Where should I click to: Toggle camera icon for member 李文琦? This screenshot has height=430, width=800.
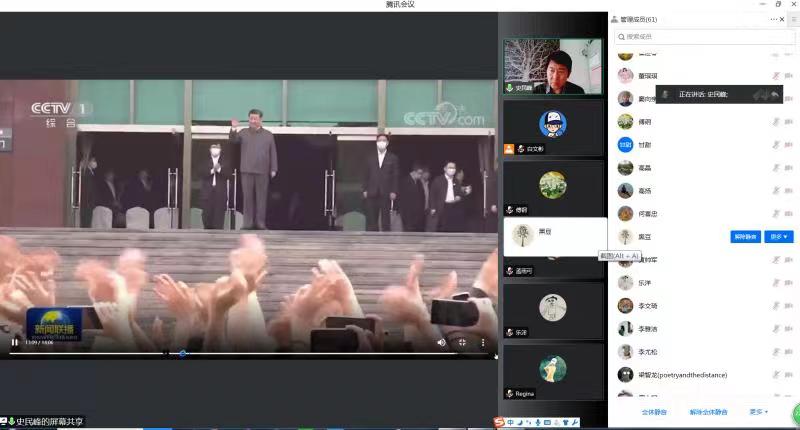(x=790, y=306)
